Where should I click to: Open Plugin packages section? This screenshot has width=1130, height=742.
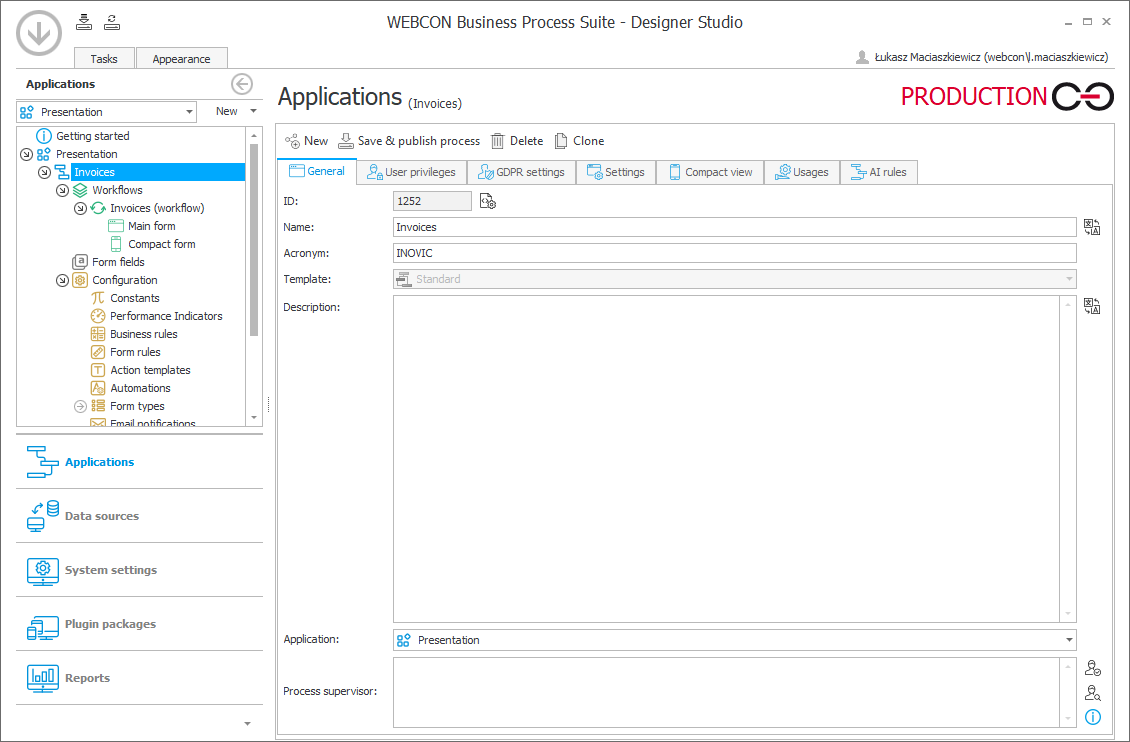tap(139, 624)
